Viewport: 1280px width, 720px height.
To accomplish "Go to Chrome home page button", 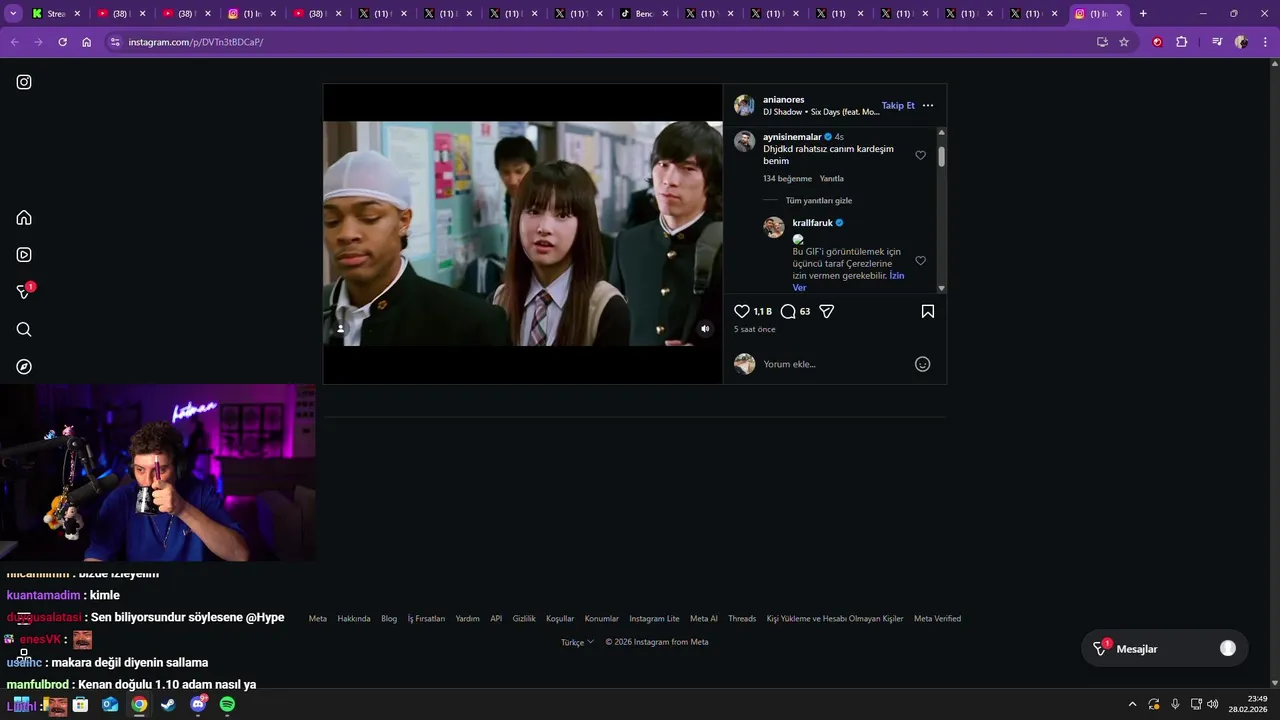I will pyautogui.click(x=87, y=42).
